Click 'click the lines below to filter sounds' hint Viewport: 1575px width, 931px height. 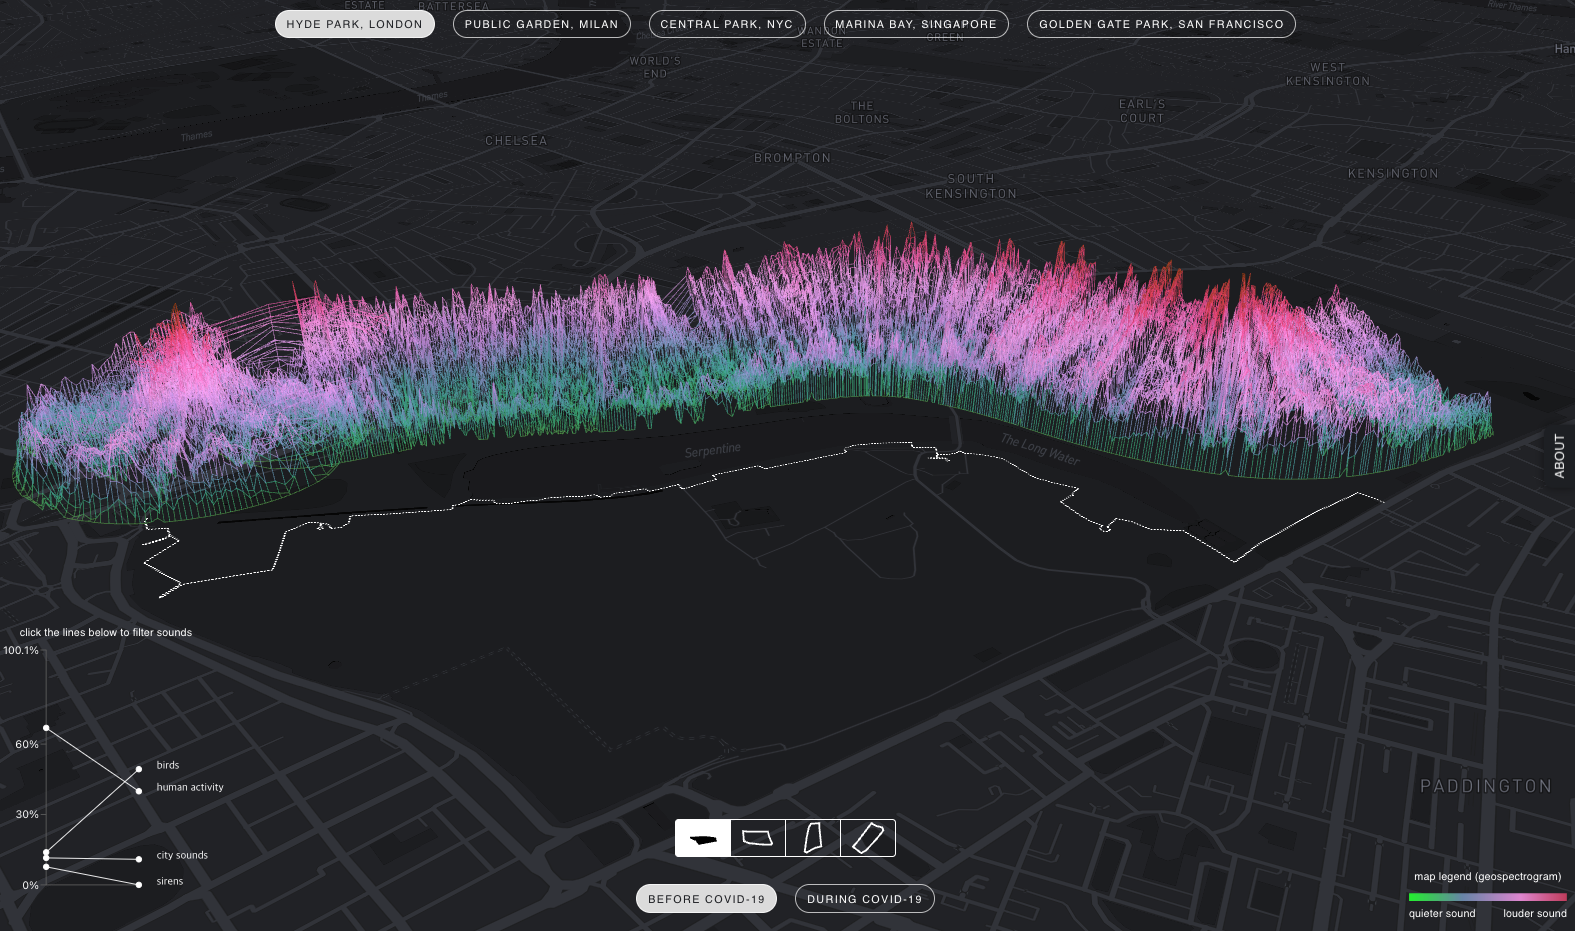(x=106, y=632)
